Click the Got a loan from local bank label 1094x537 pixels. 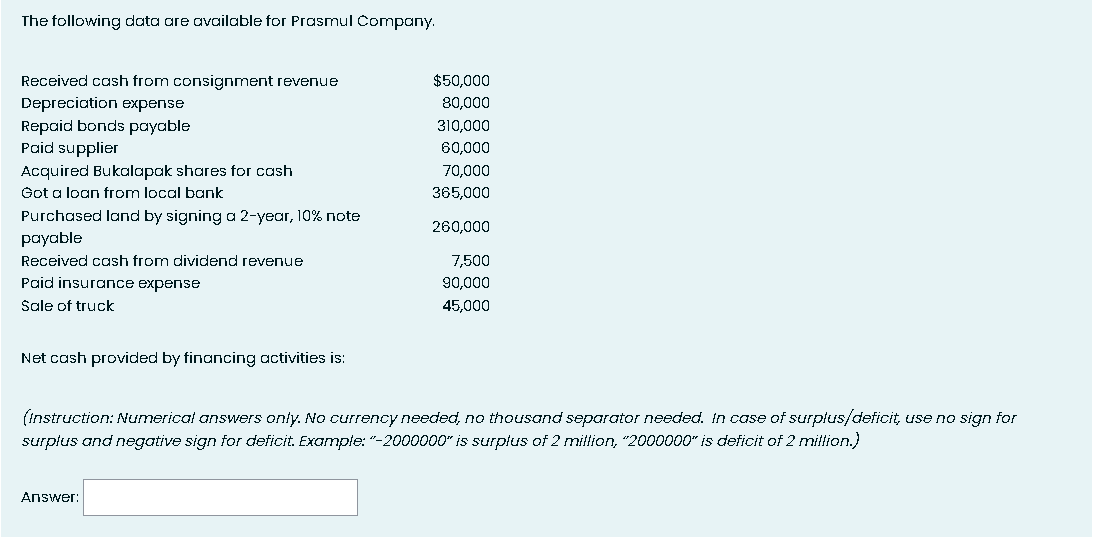coord(122,193)
